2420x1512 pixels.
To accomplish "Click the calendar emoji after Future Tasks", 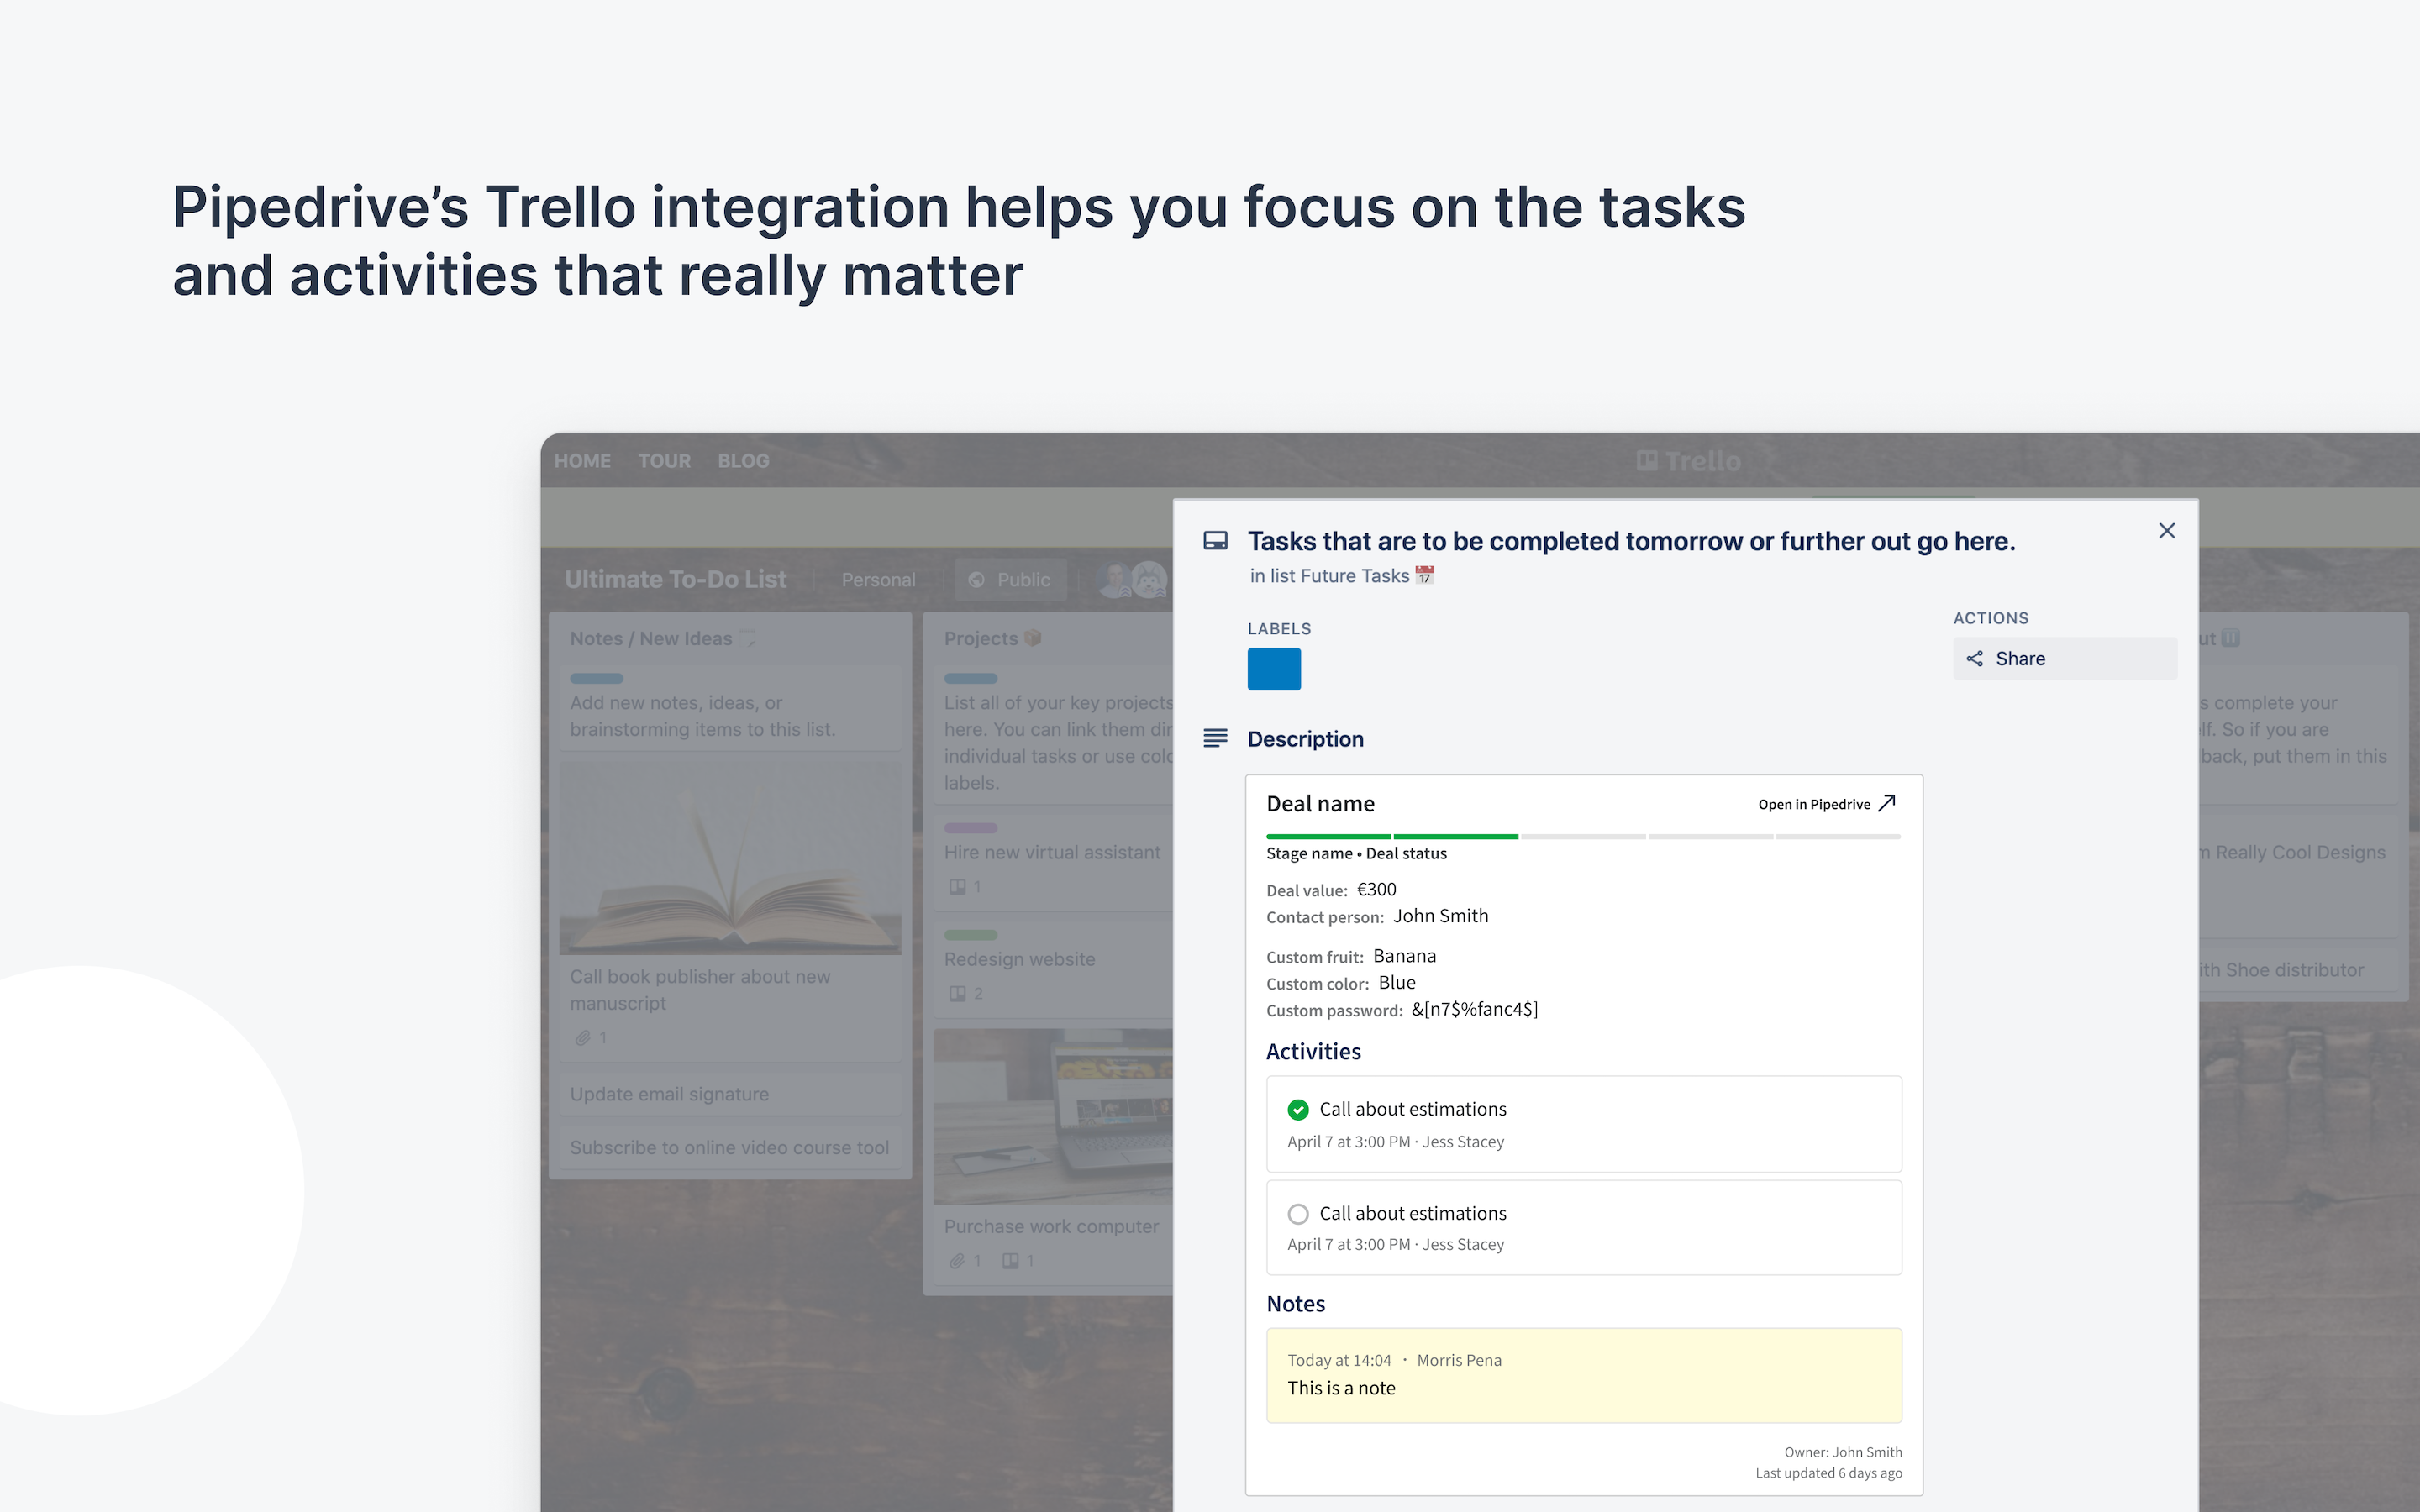I will click(1425, 575).
